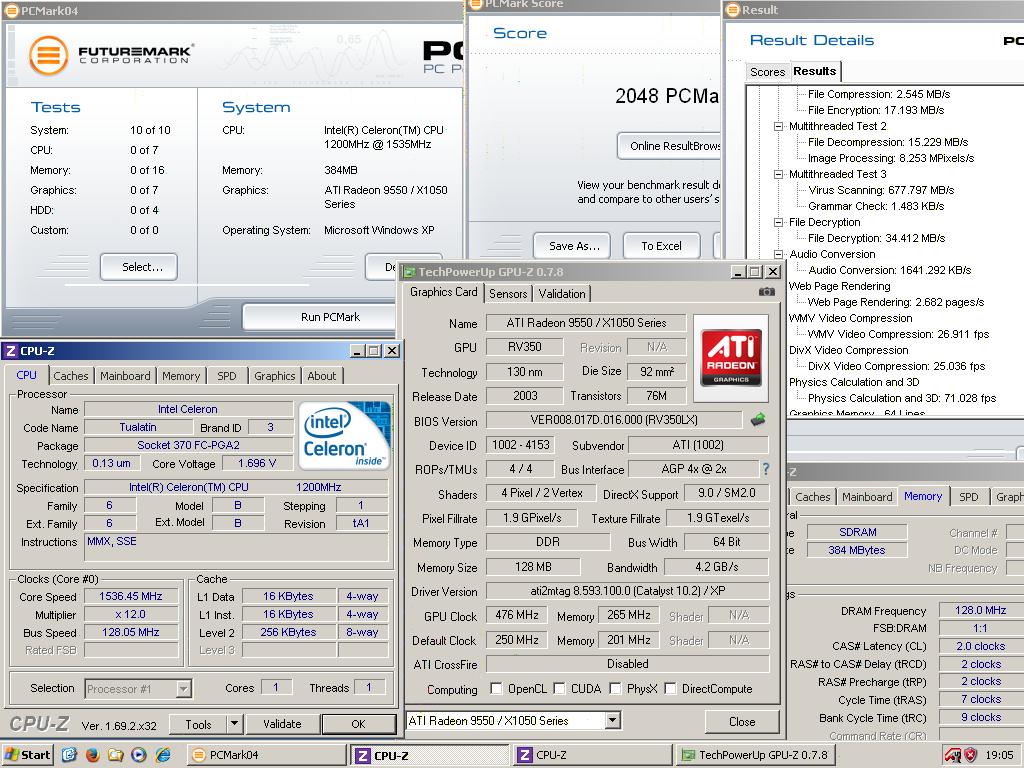Select the Results tab in Result Details
The width and height of the screenshot is (1024, 768).
(x=814, y=71)
